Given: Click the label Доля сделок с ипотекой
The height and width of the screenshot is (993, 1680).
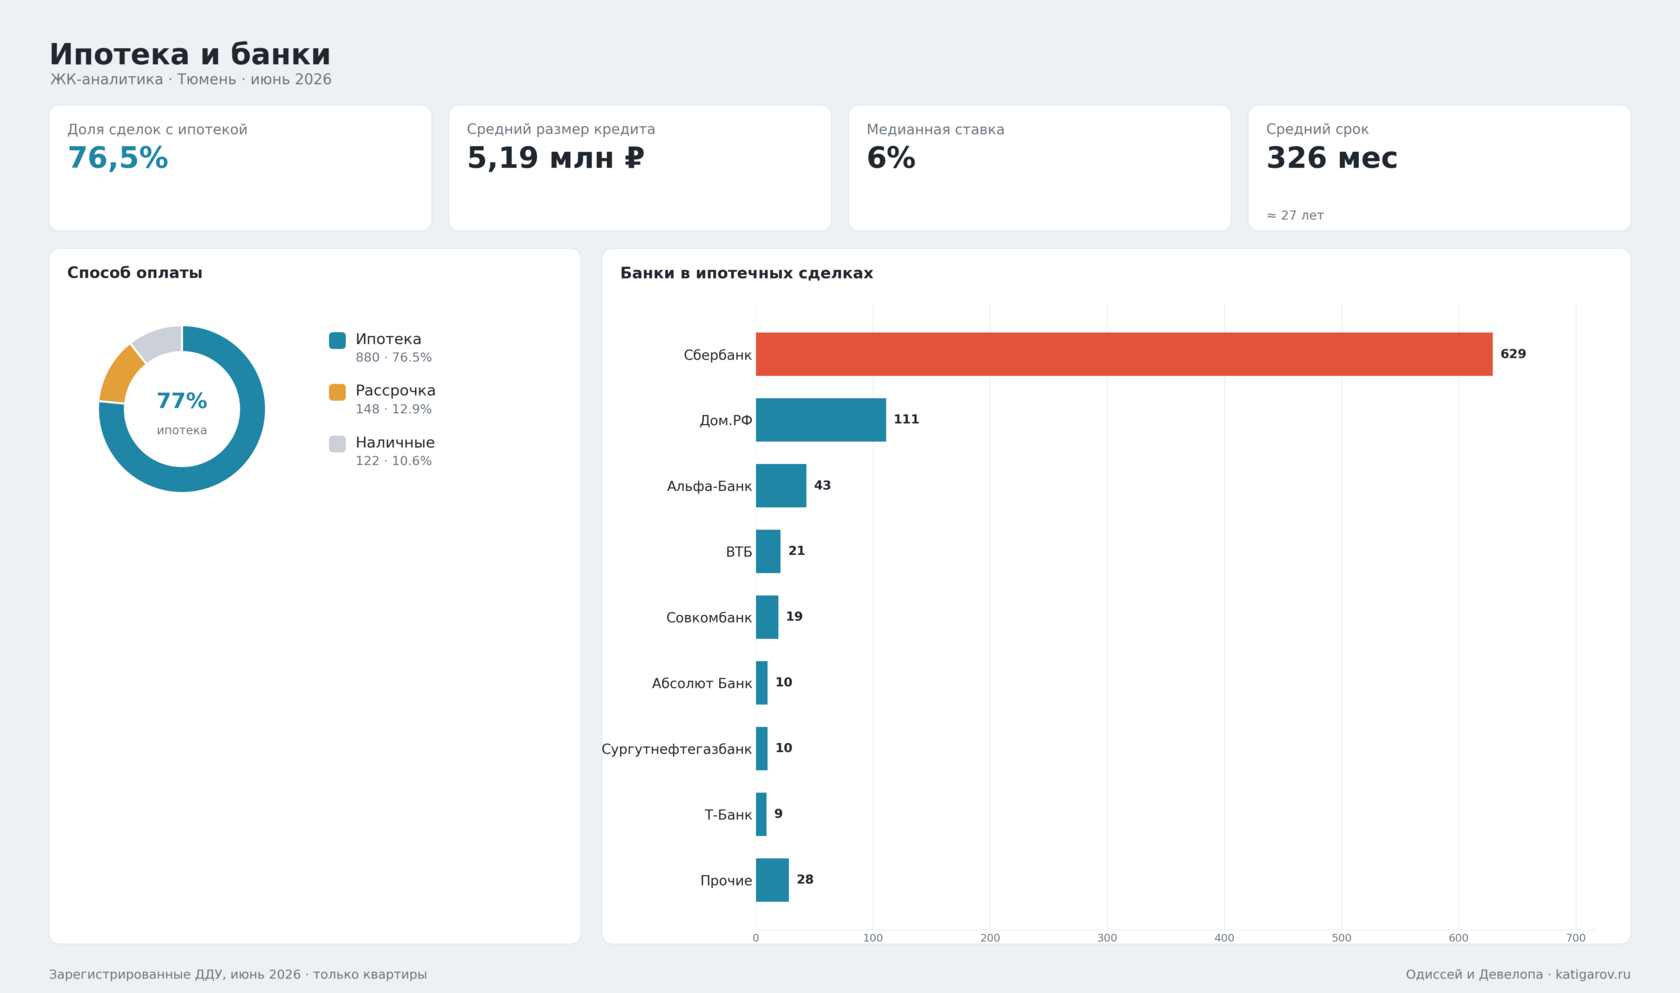Looking at the screenshot, I should [x=157, y=130].
